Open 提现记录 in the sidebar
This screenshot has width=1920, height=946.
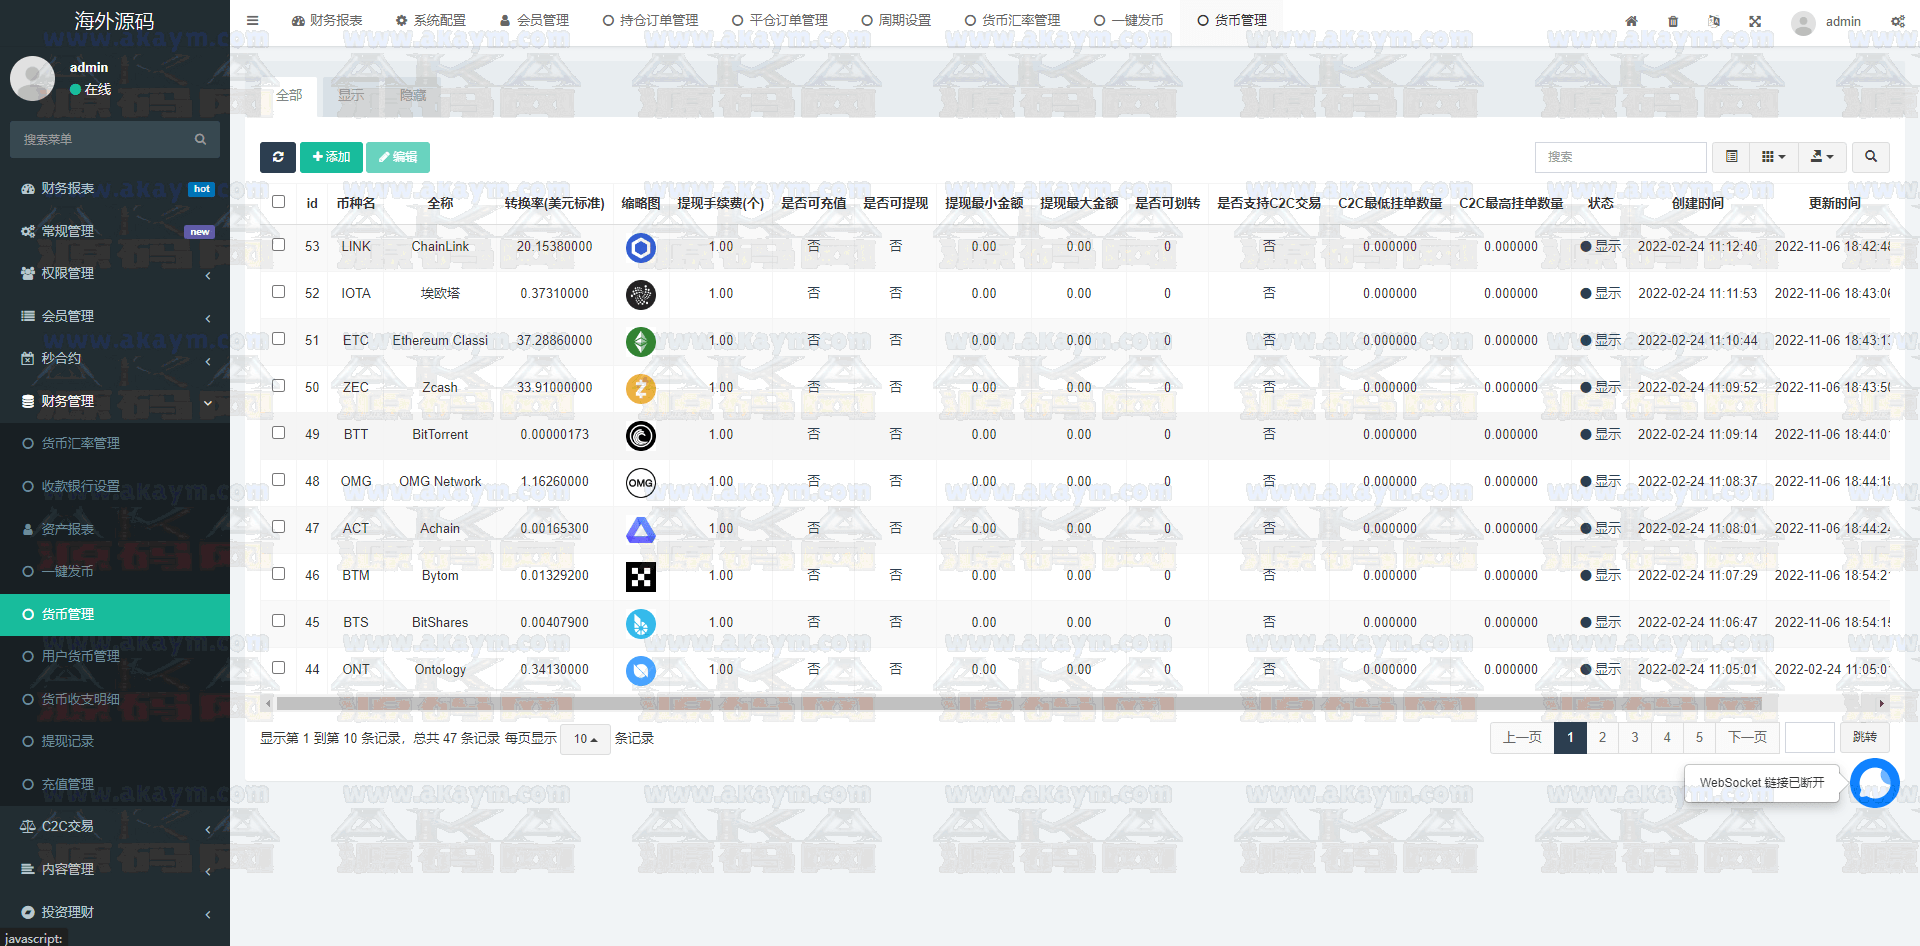point(68,742)
